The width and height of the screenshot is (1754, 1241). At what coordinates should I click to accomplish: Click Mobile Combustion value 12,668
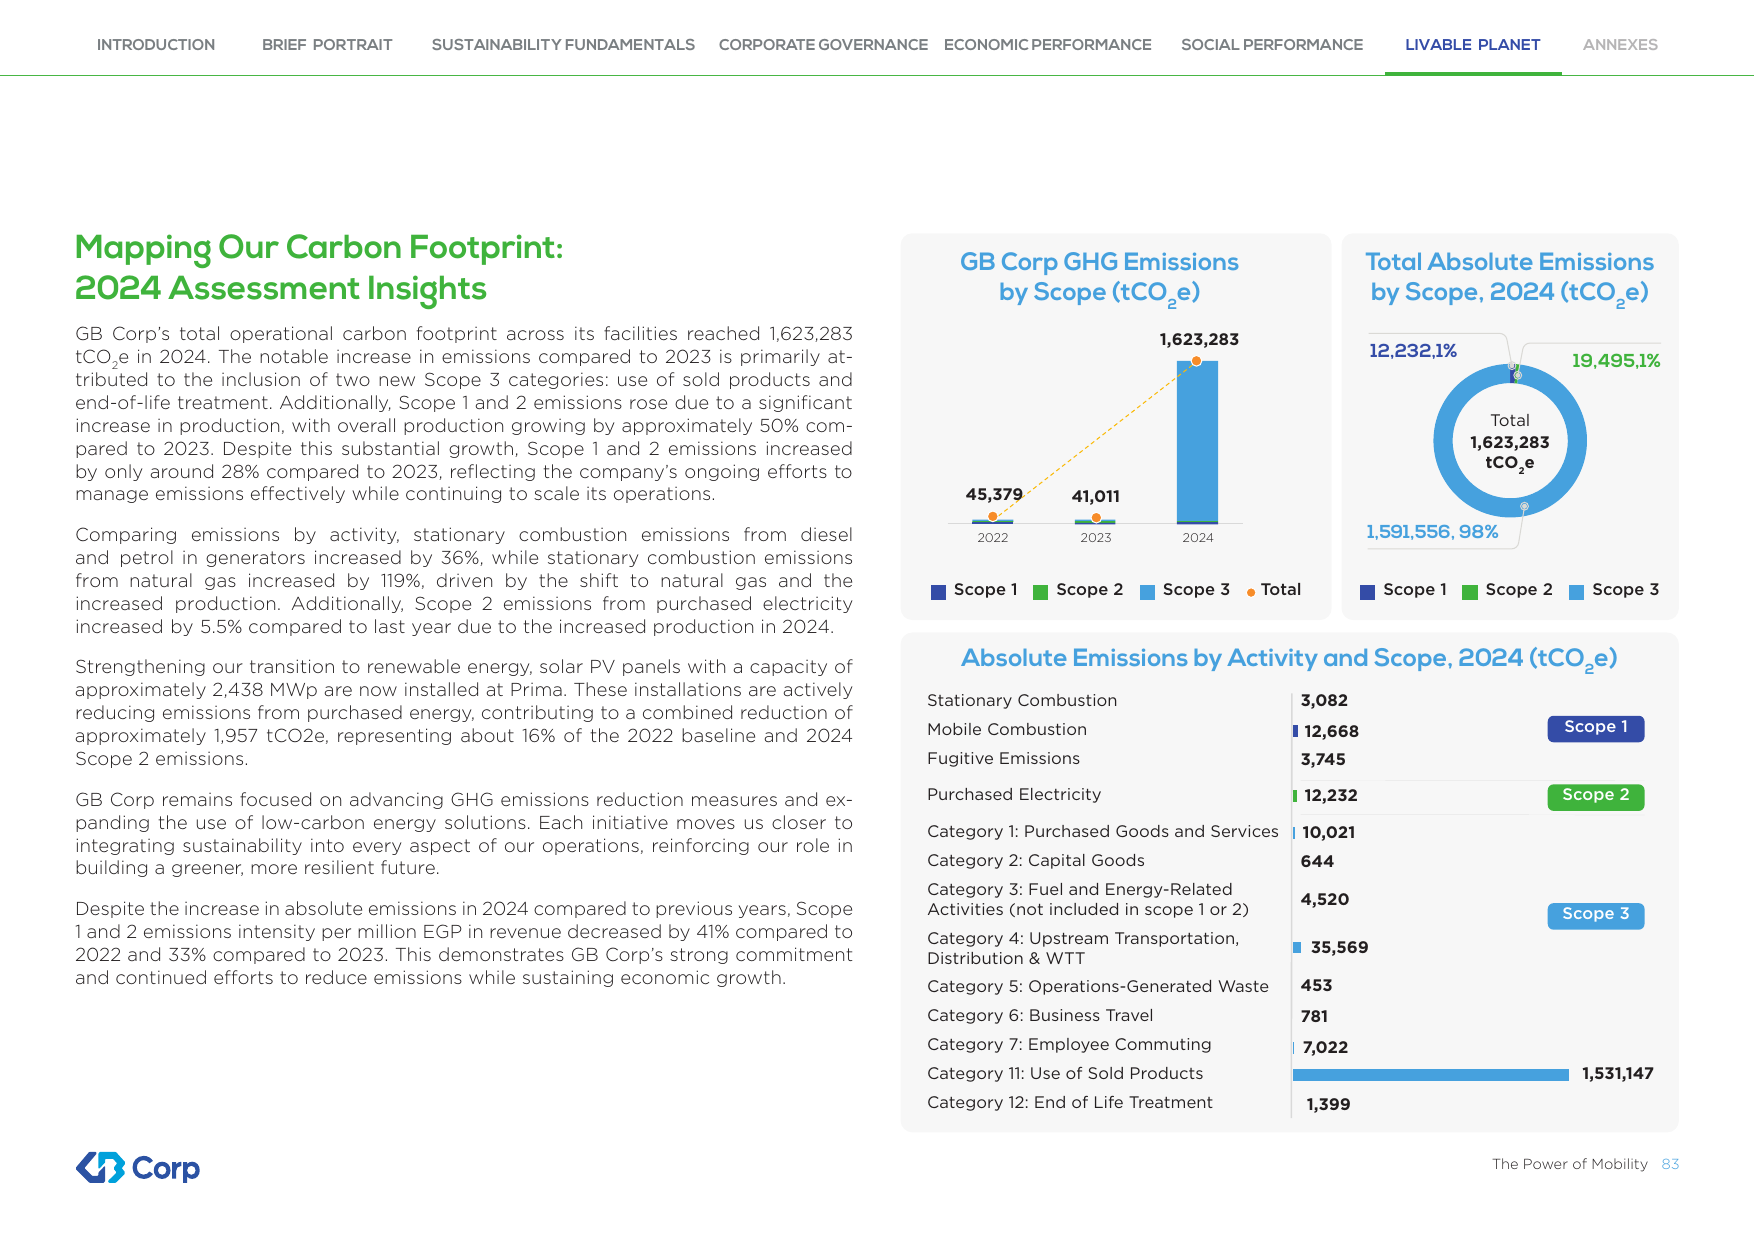[x=1331, y=732]
